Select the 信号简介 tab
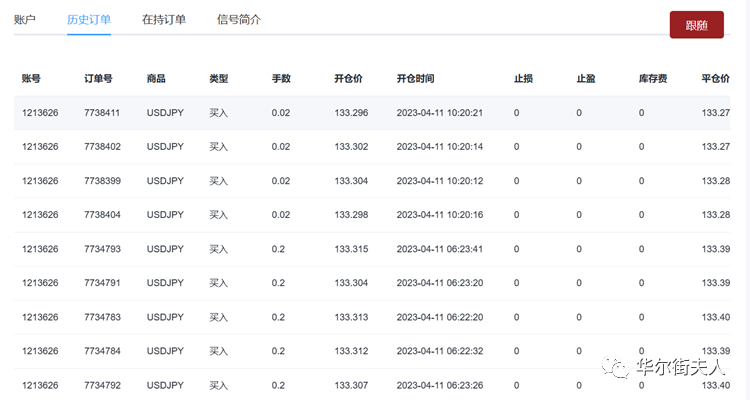 [239, 20]
